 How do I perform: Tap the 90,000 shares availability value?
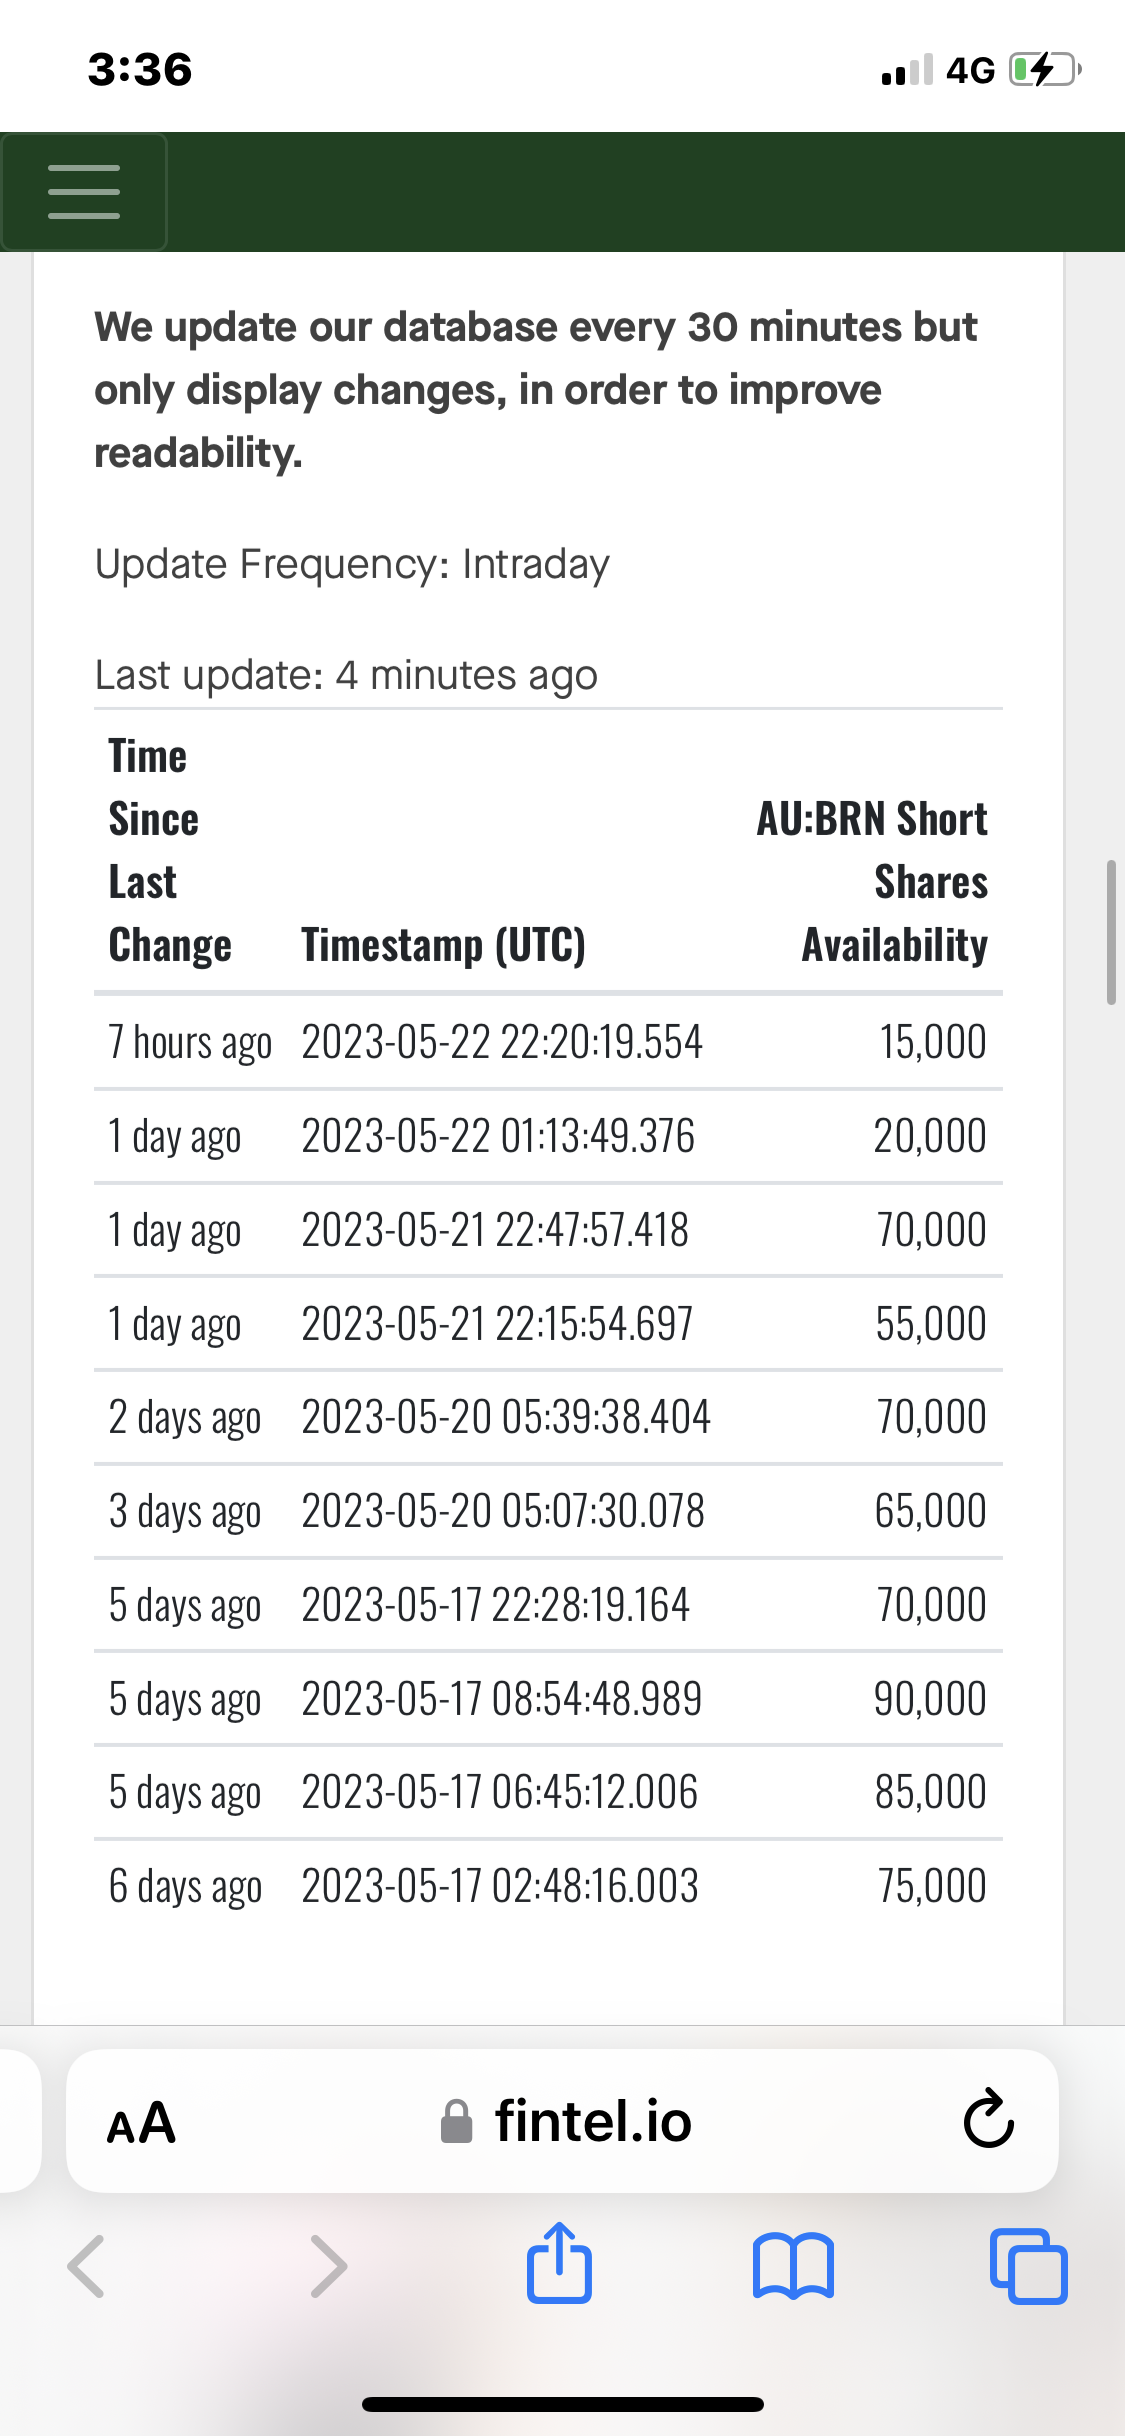pyautogui.click(x=930, y=1699)
